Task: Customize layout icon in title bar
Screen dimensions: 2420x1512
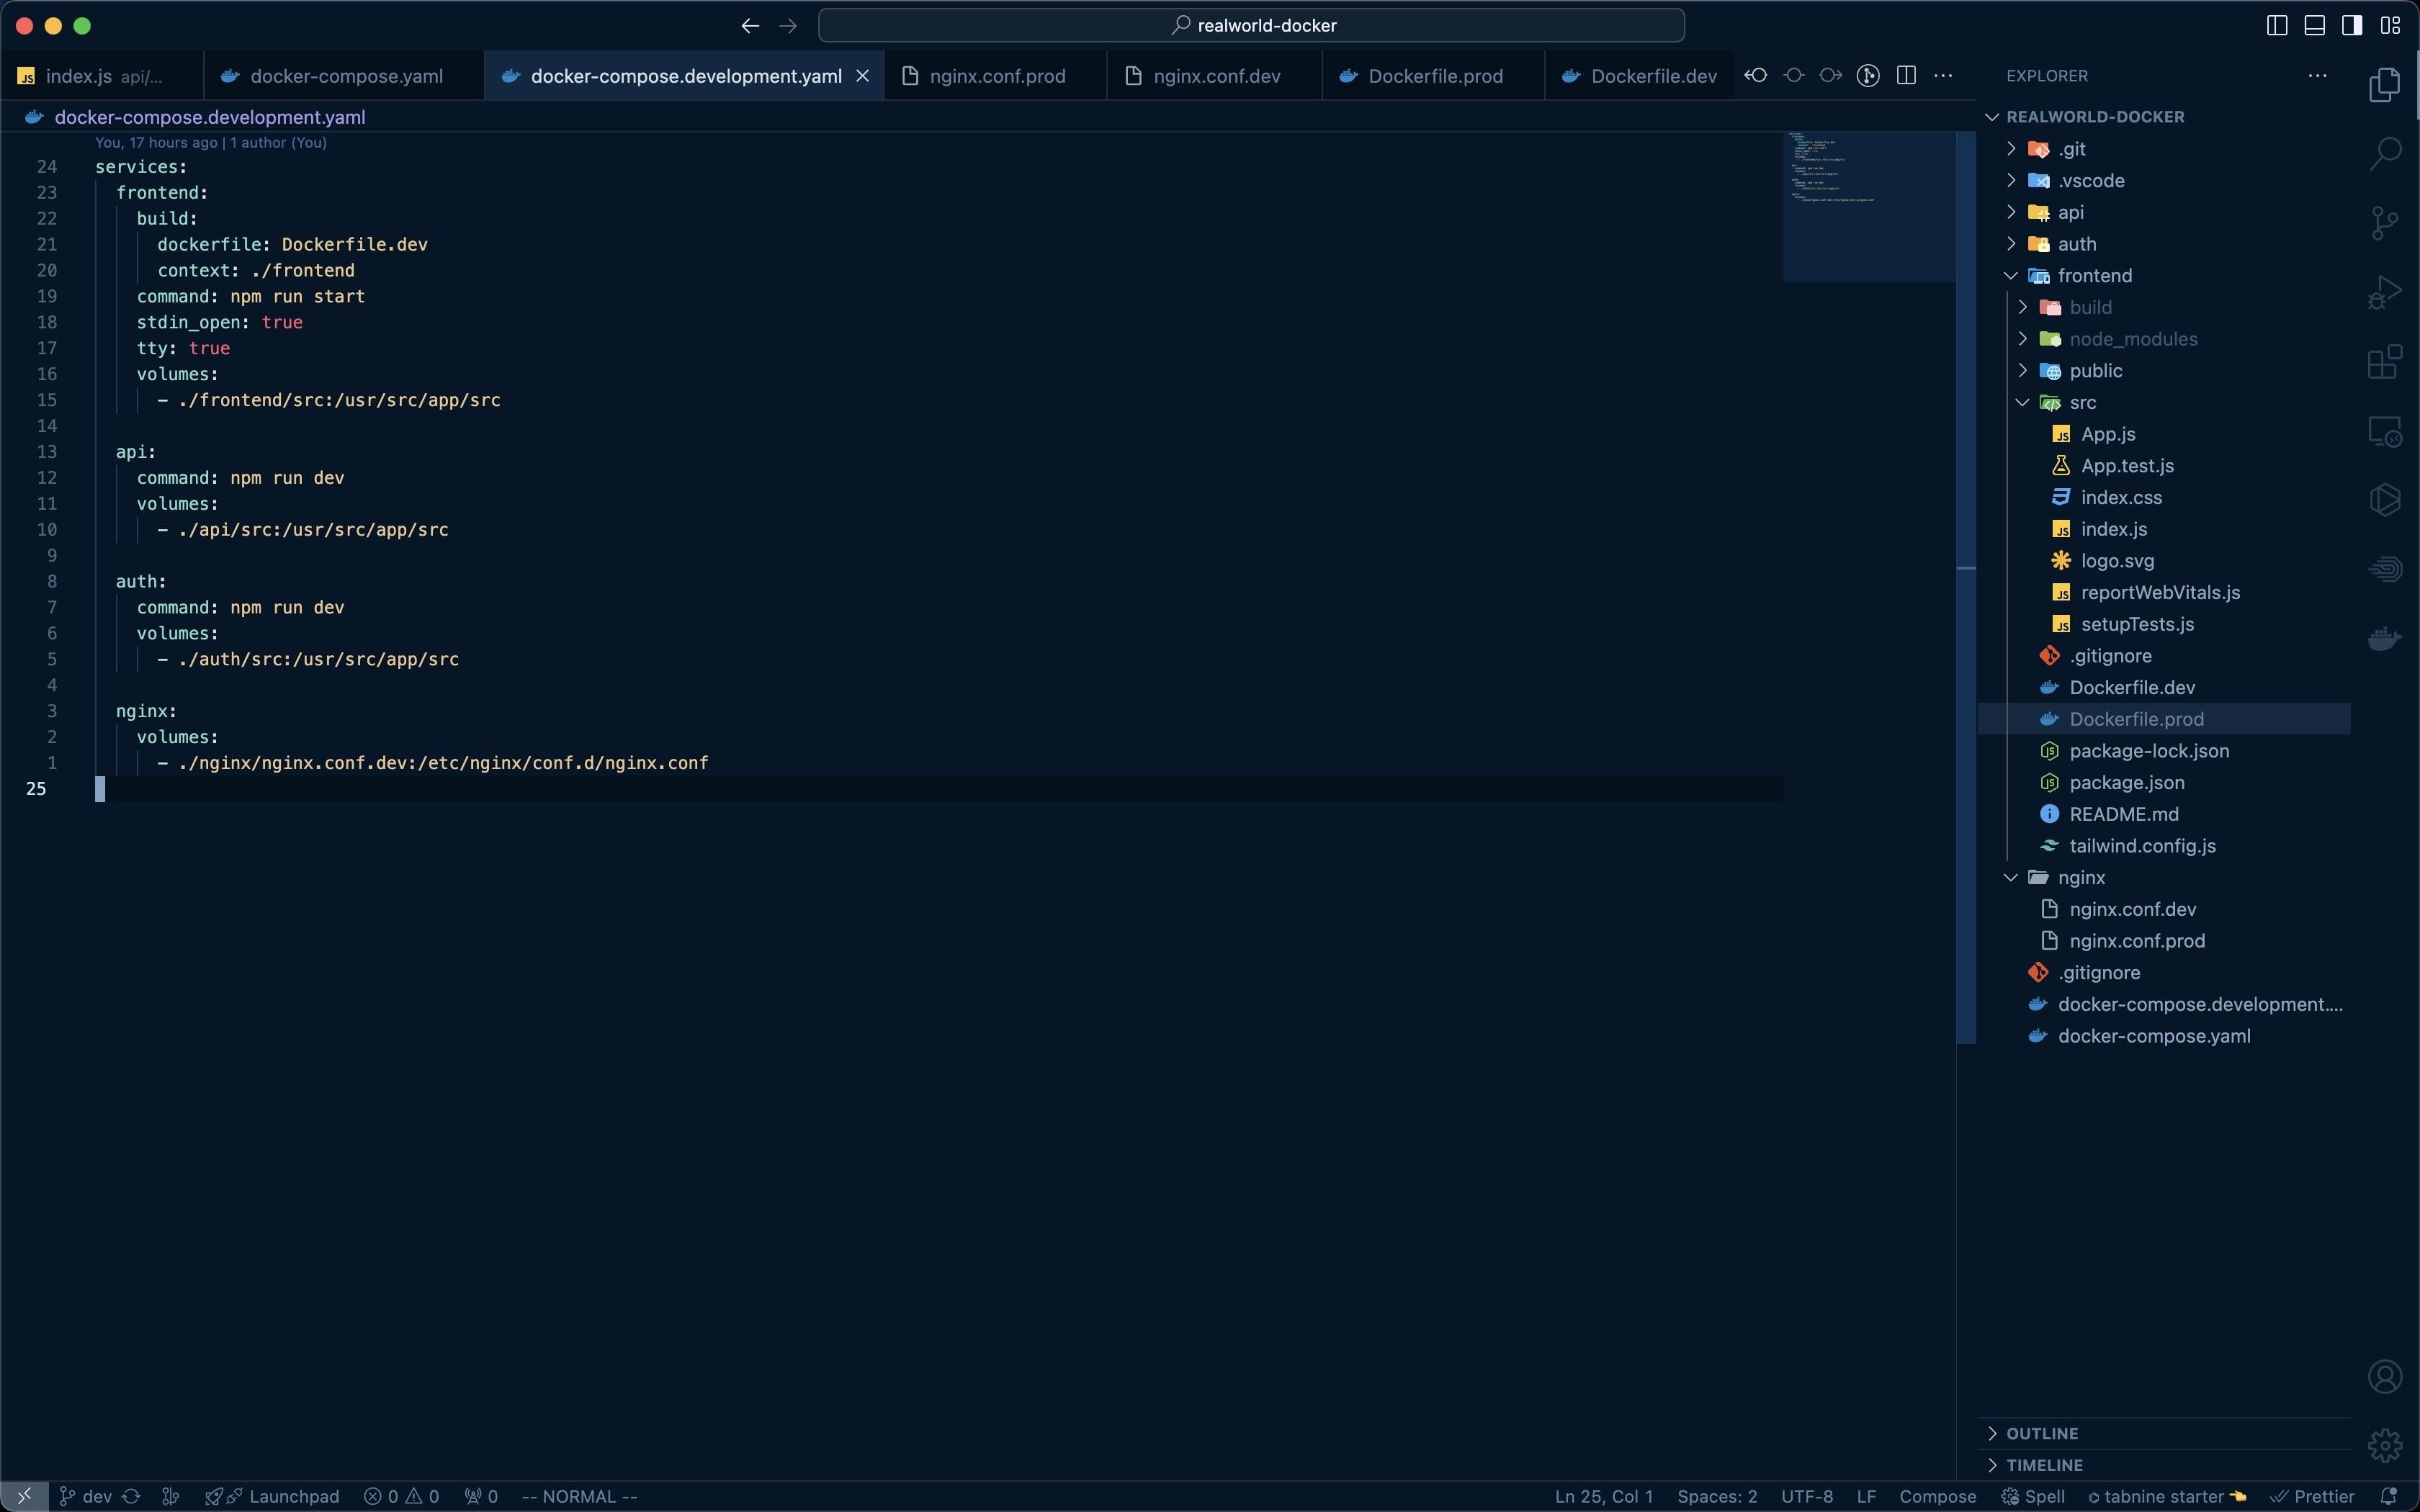Action: (x=2390, y=26)
